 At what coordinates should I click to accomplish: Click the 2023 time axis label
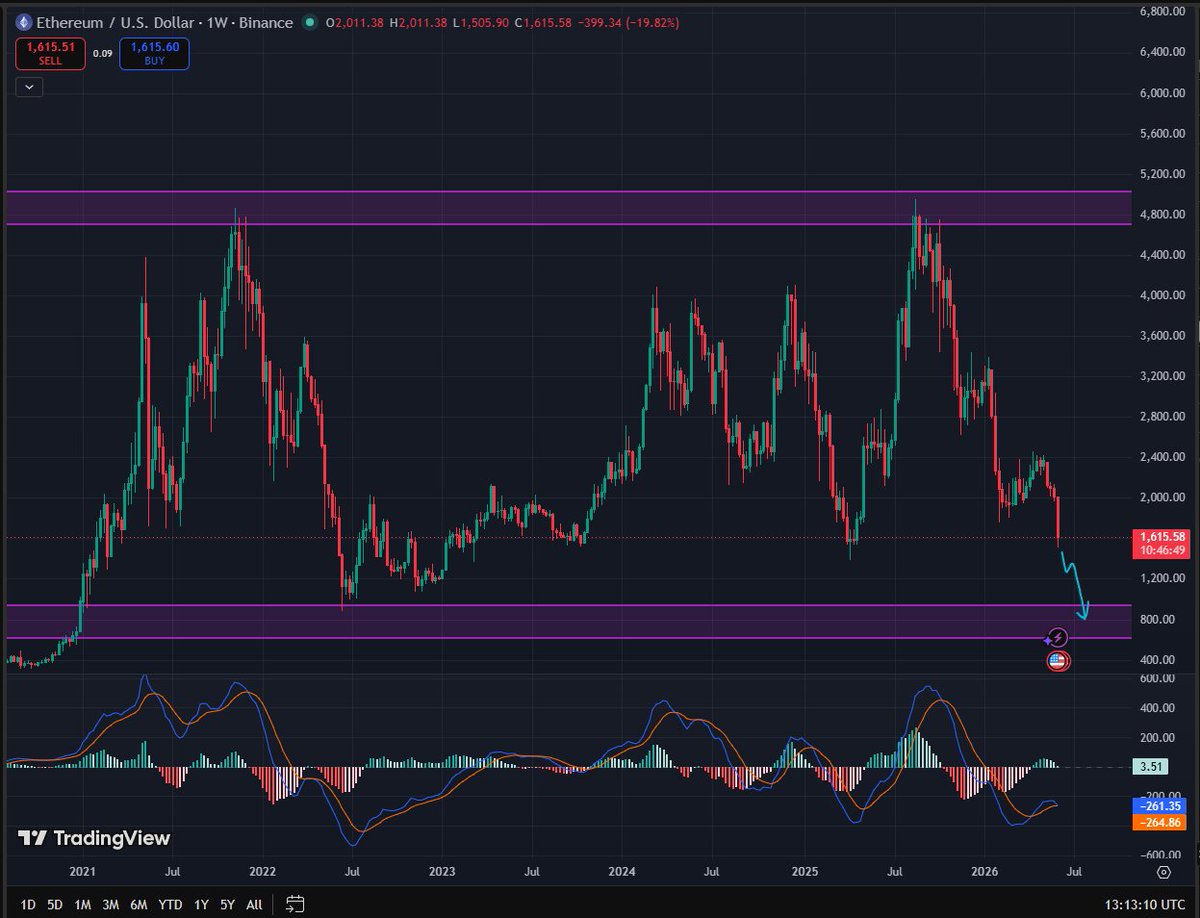443,872
